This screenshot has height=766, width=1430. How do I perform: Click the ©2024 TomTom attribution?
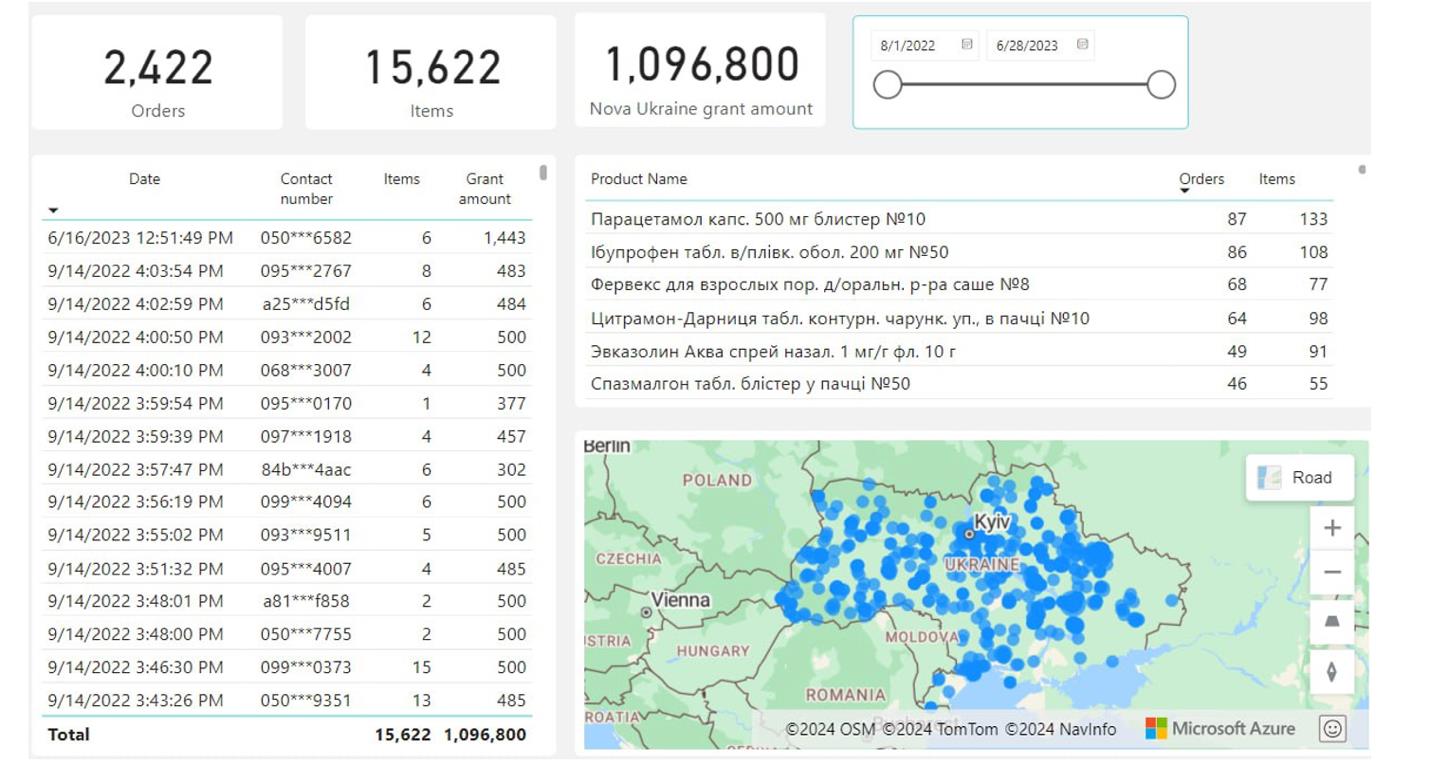click(x=941, y=729)
